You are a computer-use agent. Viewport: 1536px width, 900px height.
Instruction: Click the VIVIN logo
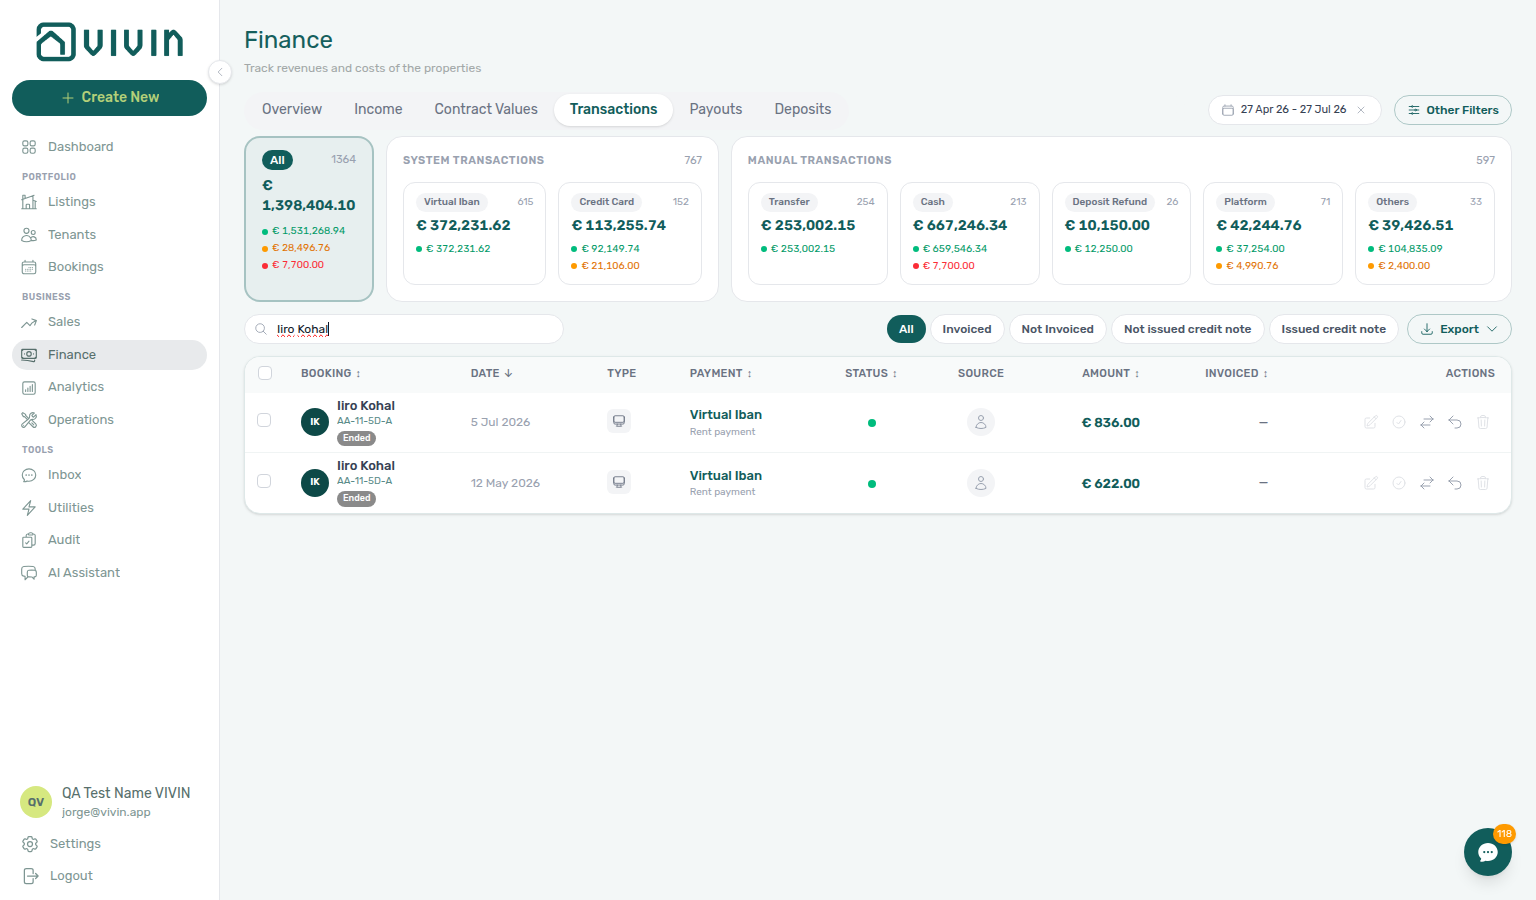pyautogui.click(x=110, y=42)
